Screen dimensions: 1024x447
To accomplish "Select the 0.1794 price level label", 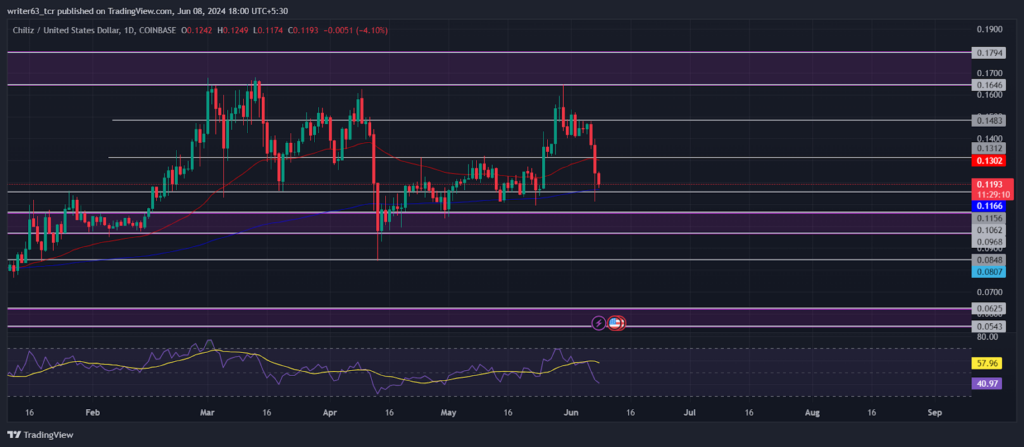I will click(x=987, y=53).
